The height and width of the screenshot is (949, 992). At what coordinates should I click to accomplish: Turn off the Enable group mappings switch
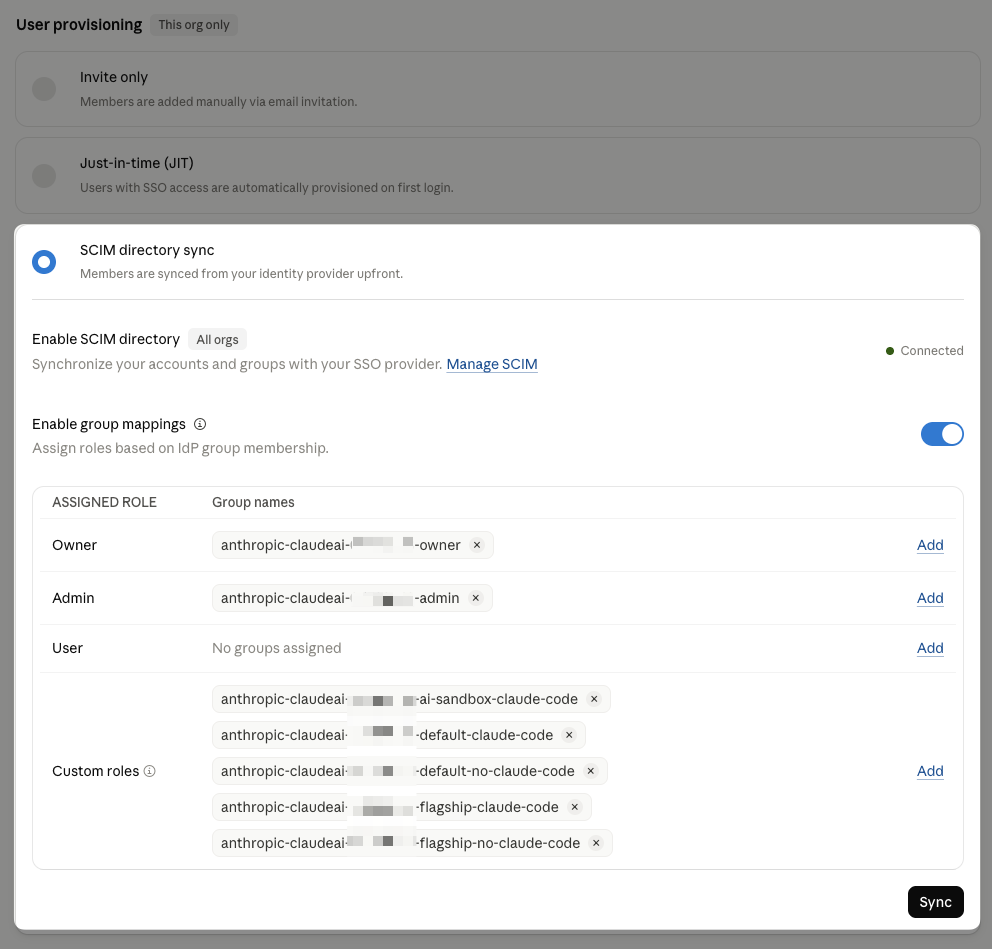(x=942, y=434)
